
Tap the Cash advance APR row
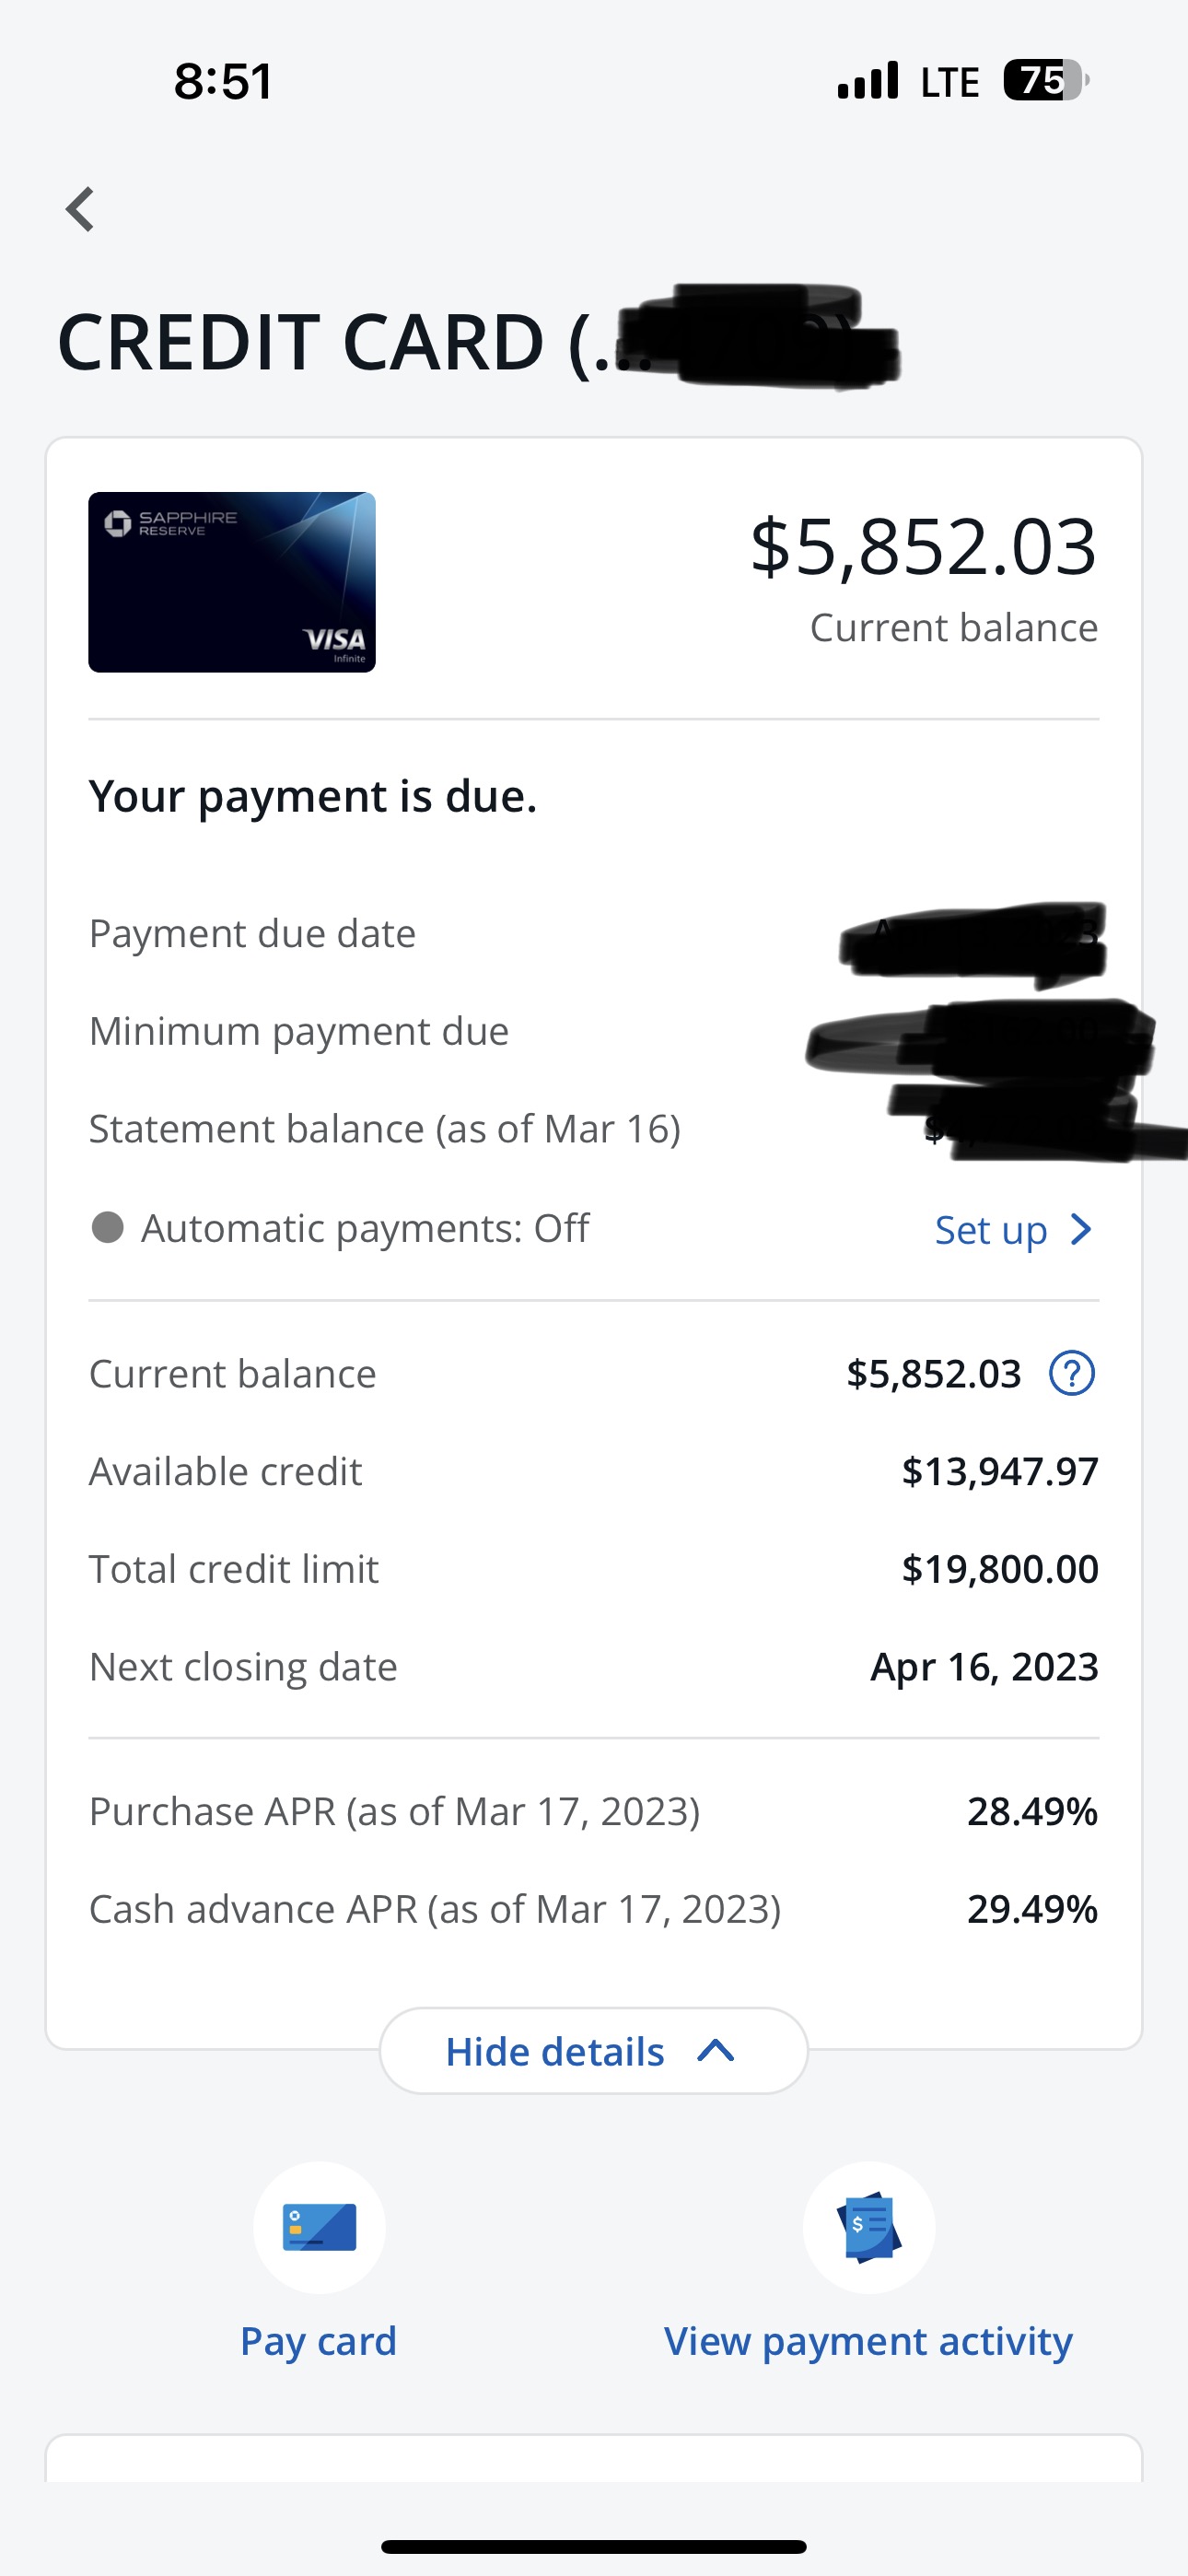(x=593, y=1909)
